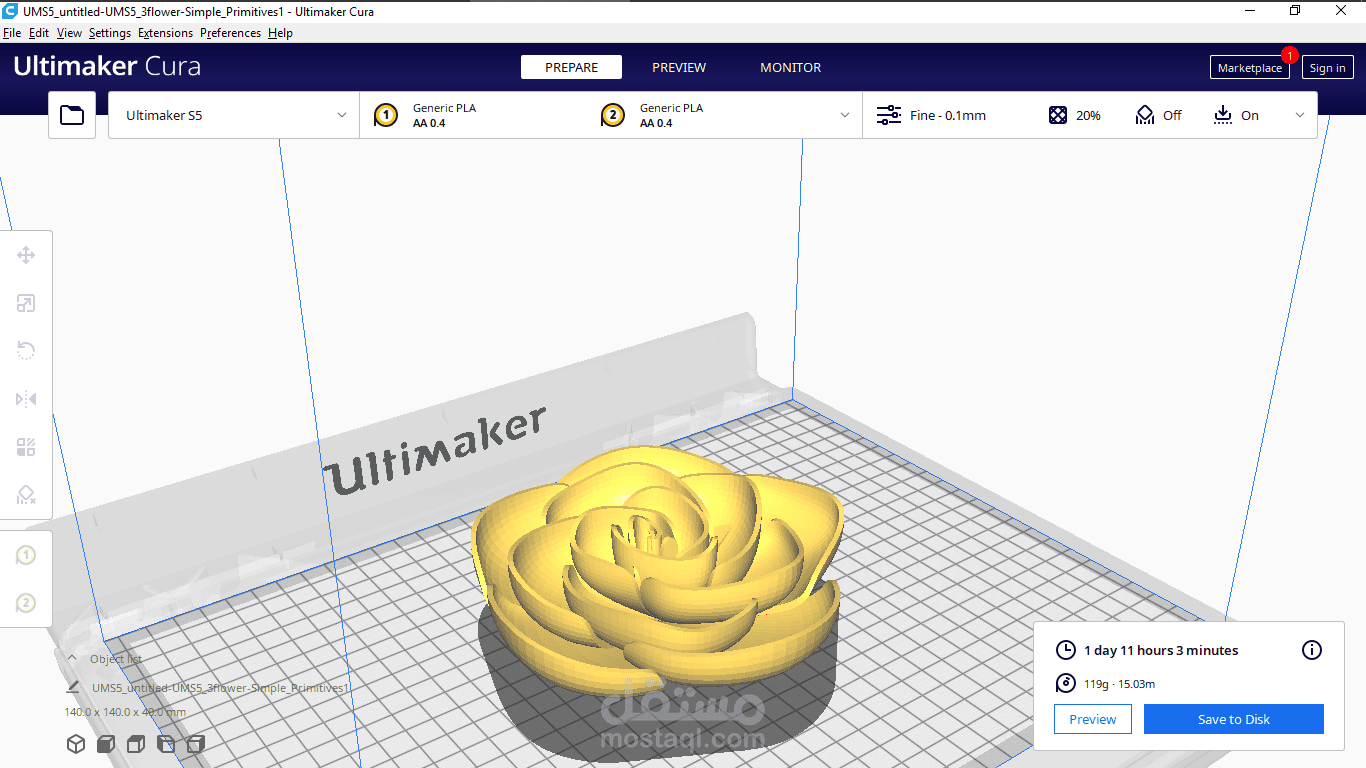Switch to right view cube icon
Image resolution: width=1366 pixels, height=768 pixels.
pyautogui.click(x=196, y=744)
